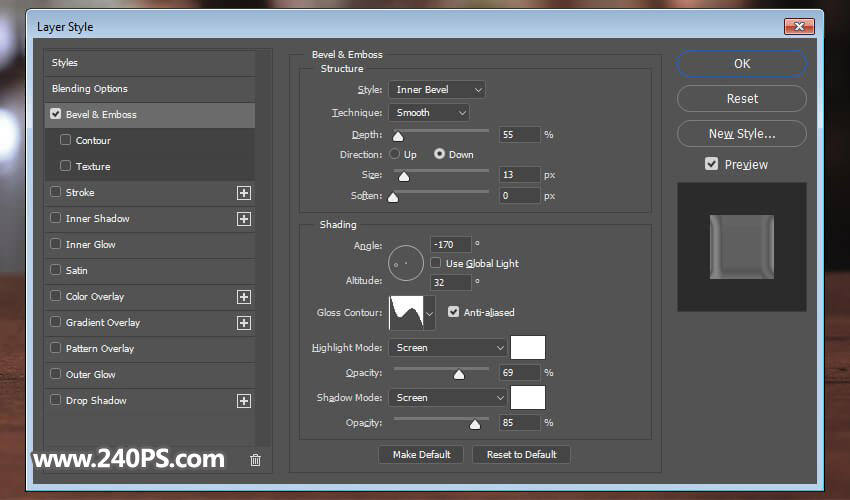This screenshot has width=850, height=500.
Task: Open the Technique dropdown showing Smooth
Action: tap(429, 113)
